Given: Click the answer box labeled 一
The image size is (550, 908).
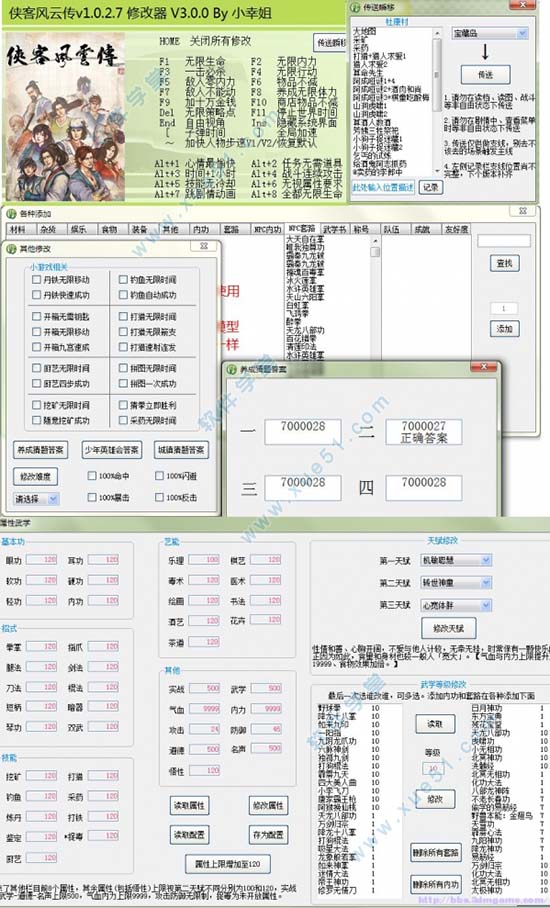Looking at the screenshot, I should tap(303, 432).
